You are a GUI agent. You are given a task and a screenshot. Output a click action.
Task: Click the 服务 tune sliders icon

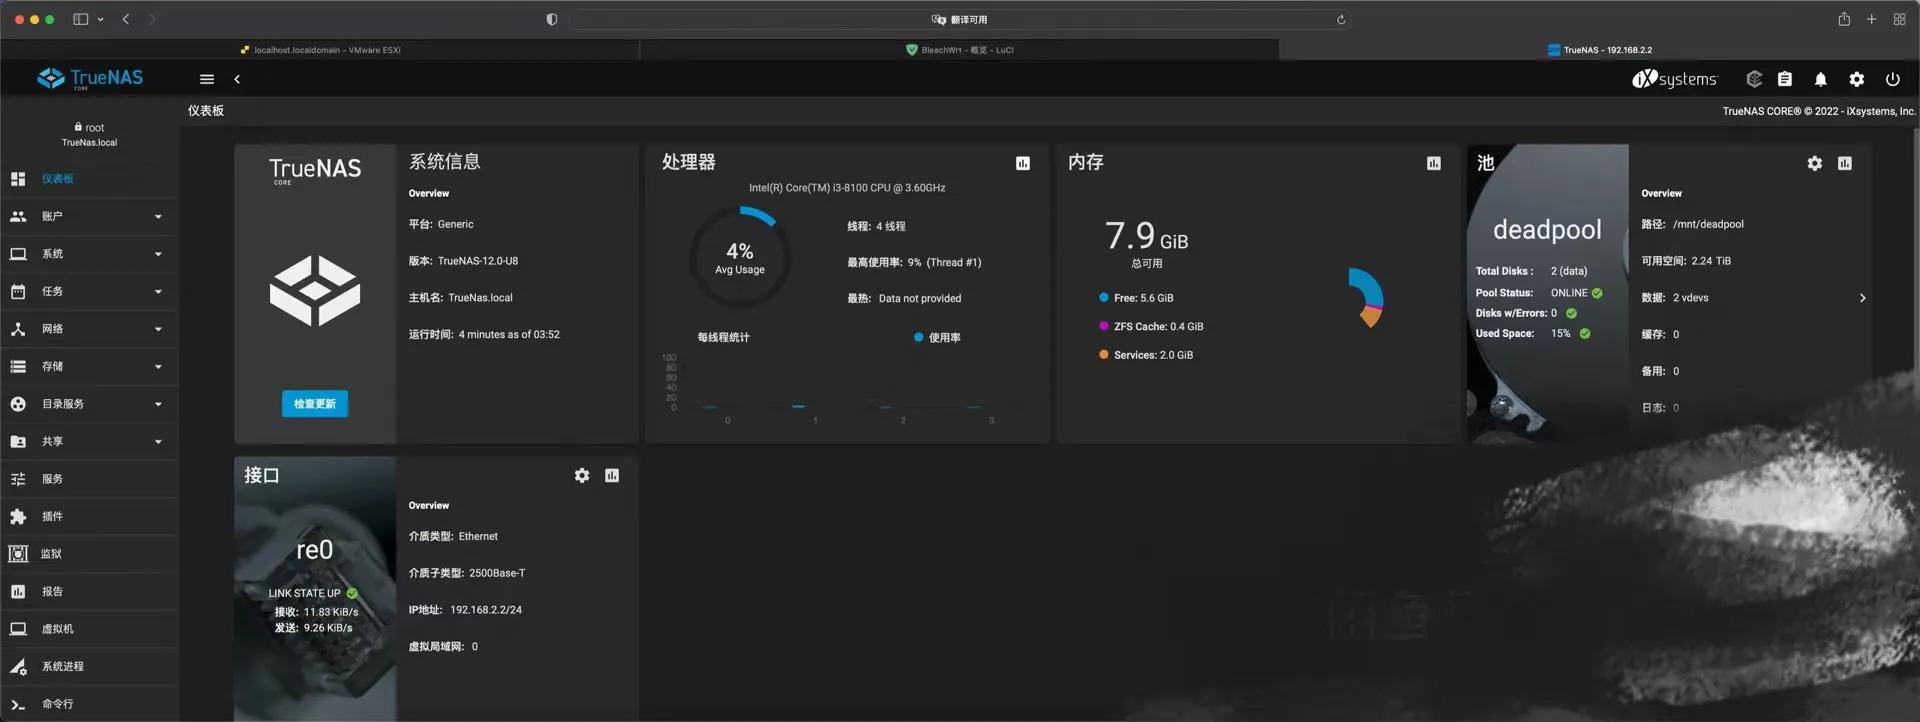tap(18, 479)
